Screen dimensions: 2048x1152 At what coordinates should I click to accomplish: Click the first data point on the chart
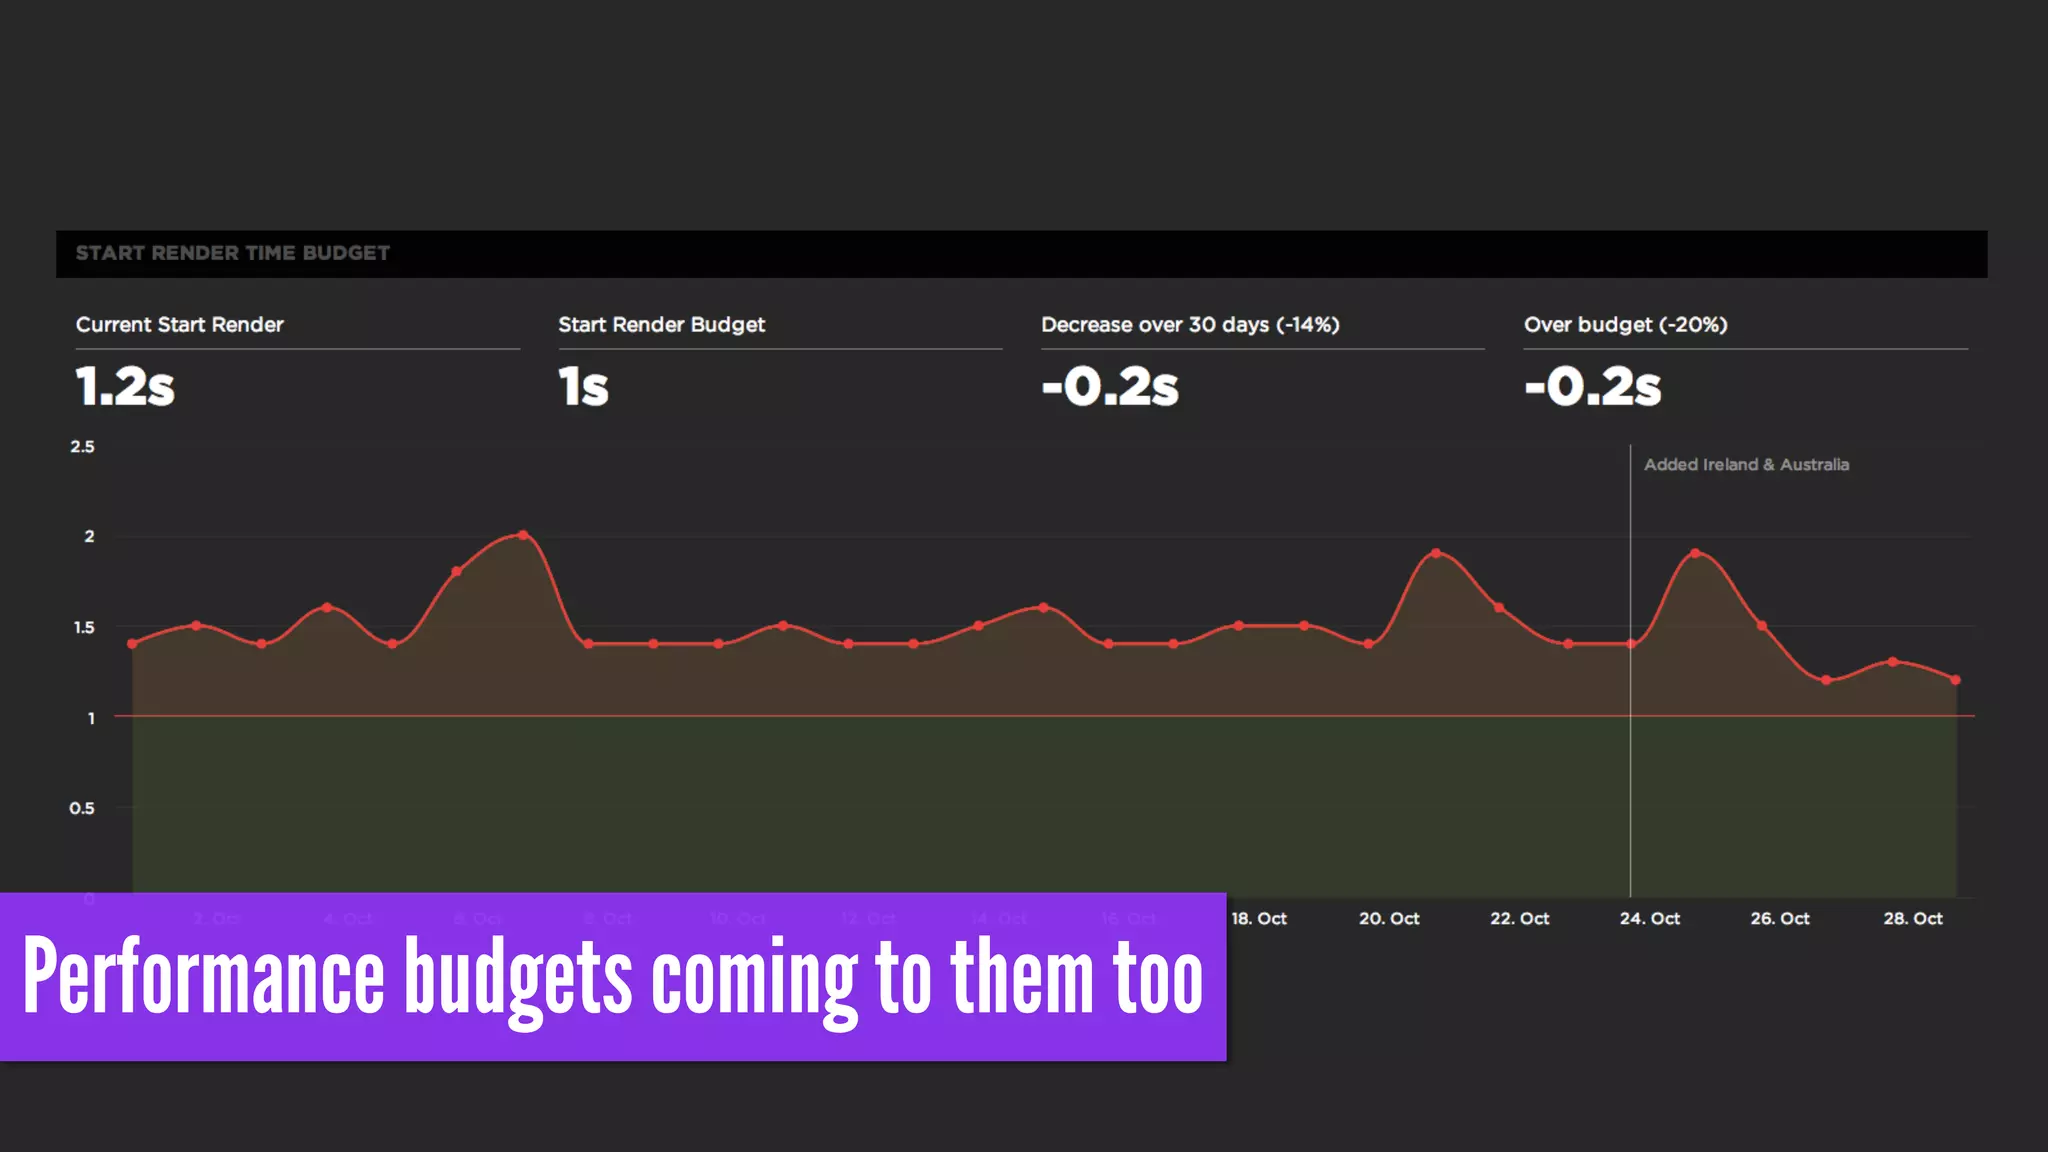tap(132, 644)
